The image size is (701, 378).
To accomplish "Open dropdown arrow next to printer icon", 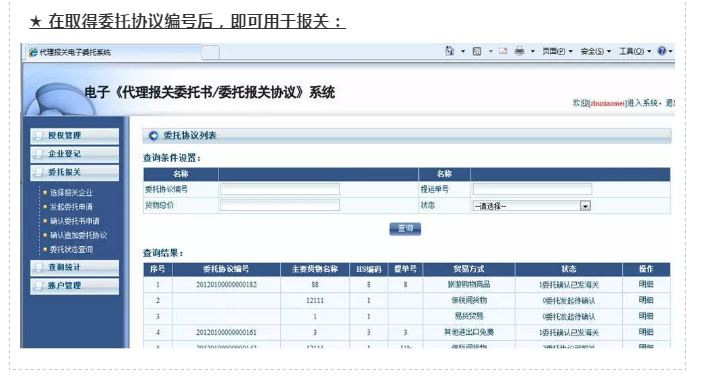I will point(532,51).
